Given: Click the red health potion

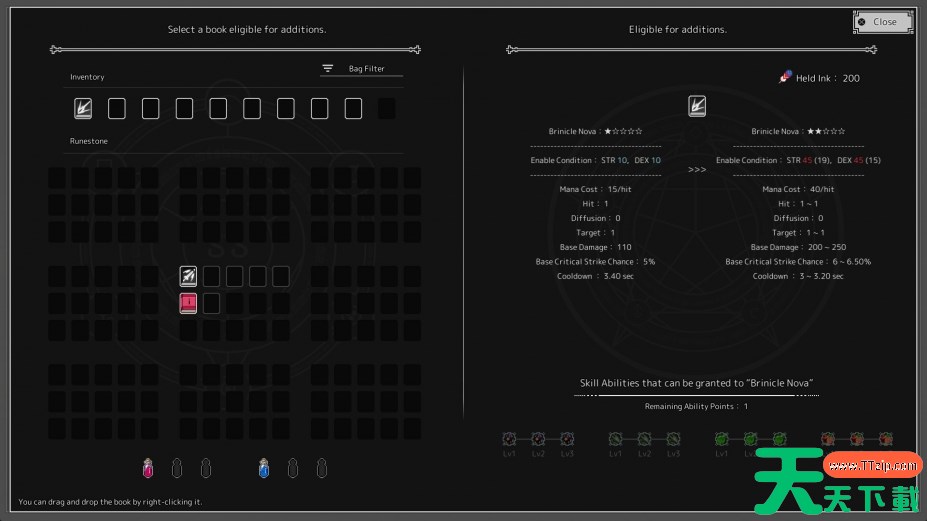Looking at the screenshot, I should tap(148, 467).
